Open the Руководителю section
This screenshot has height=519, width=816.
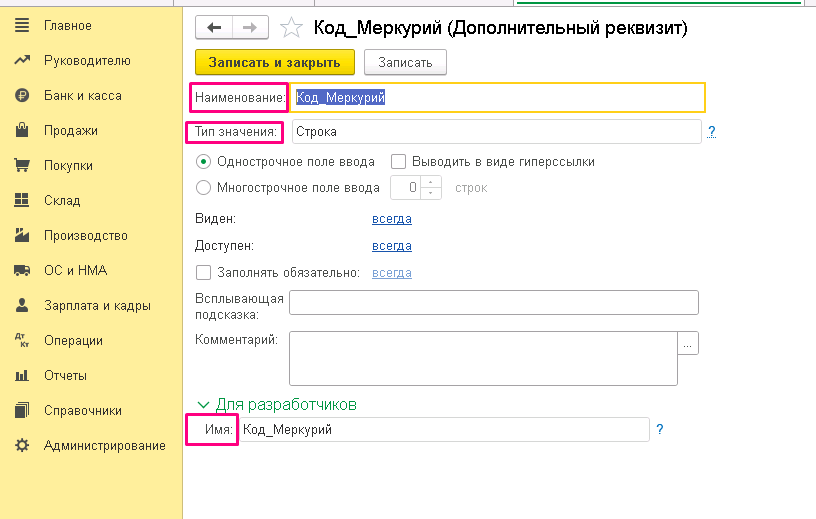tap(87, 60)
